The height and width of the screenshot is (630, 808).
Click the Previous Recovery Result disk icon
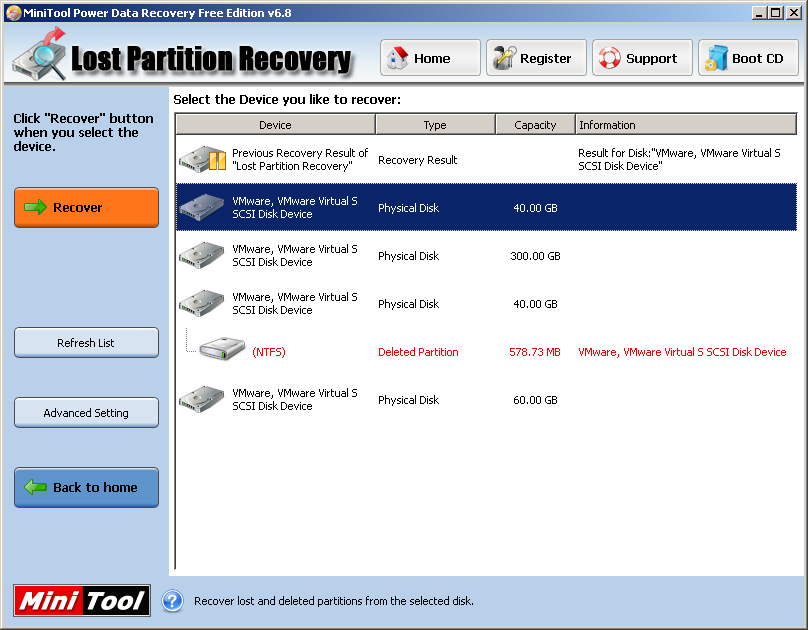pyautogui.click(x=203, y=159)
